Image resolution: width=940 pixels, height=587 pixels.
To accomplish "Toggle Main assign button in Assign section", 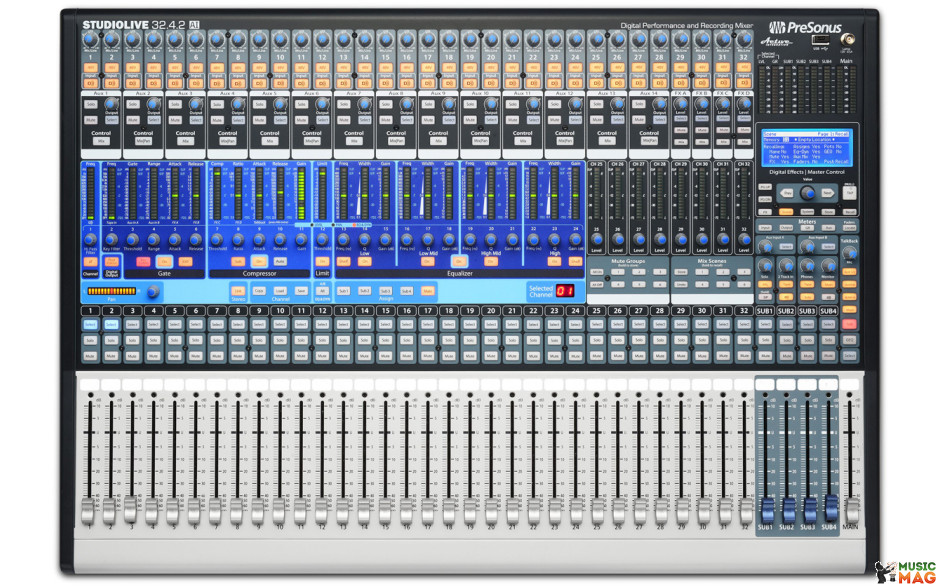I will click(427, 291).
